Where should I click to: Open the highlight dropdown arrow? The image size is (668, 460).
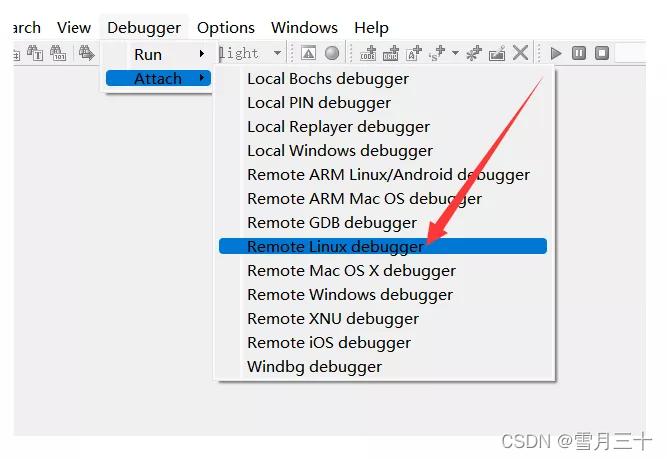pos(277,53)
